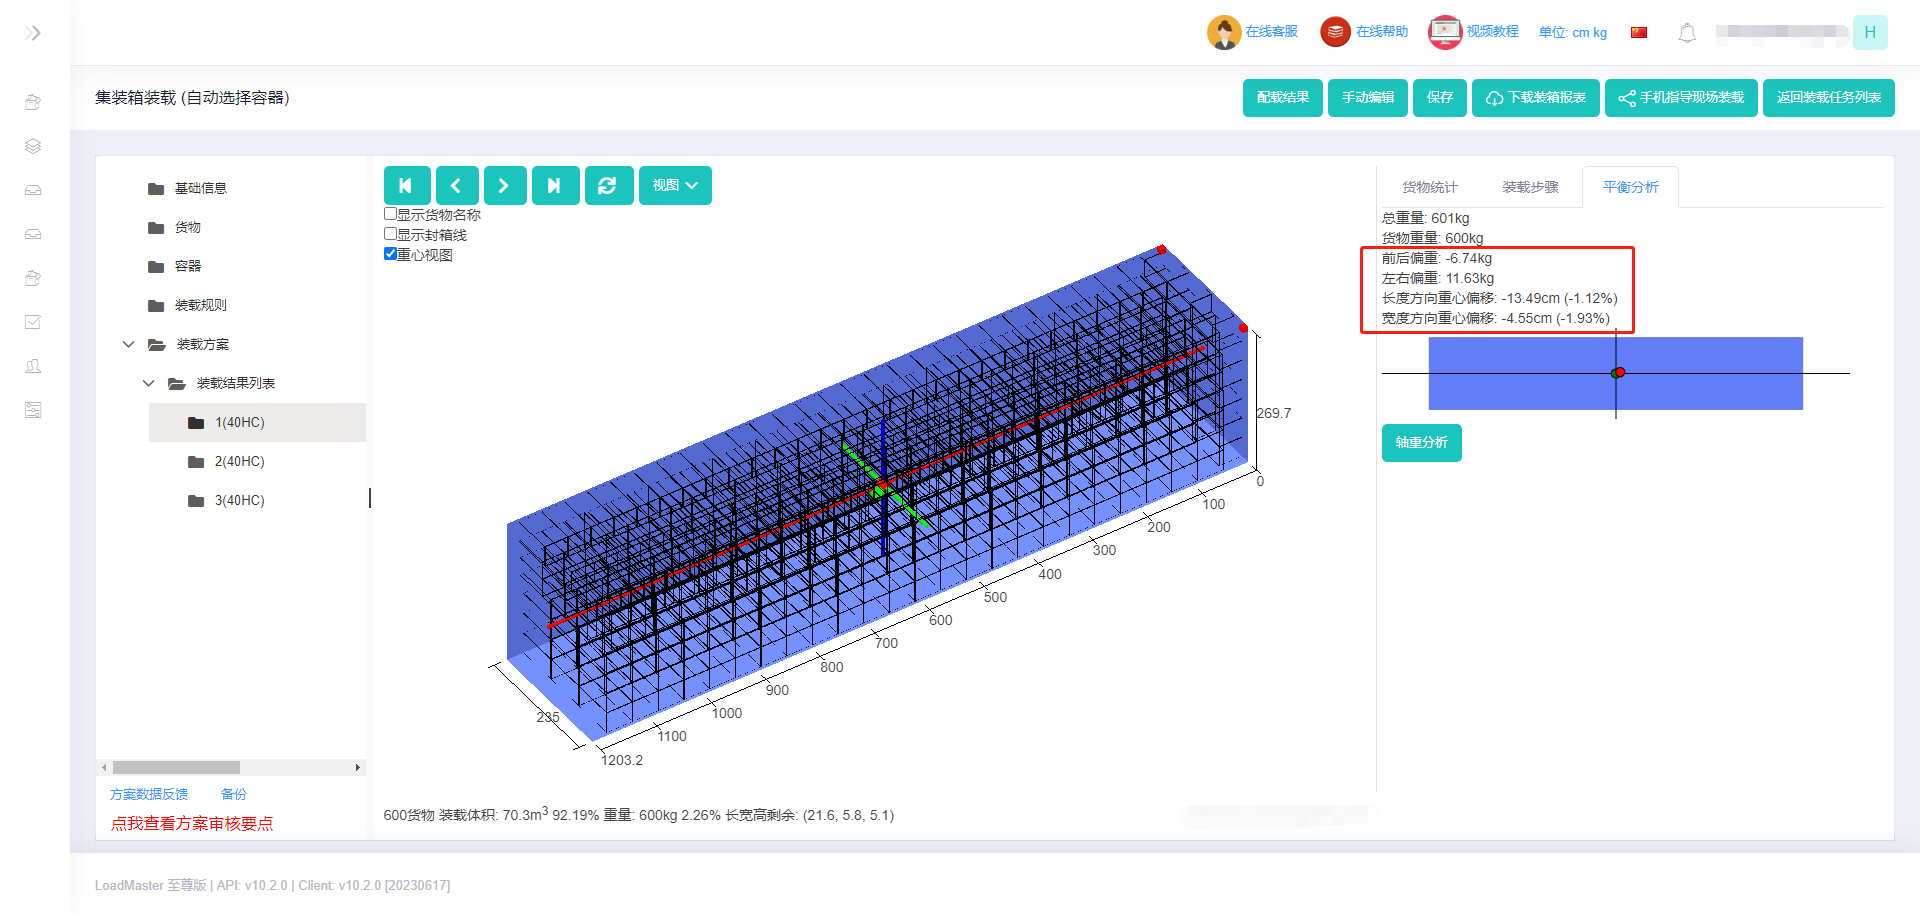The image size is (1920, 913).
Task: Jump to first loading step button
Action: click(x=406, y=186)
